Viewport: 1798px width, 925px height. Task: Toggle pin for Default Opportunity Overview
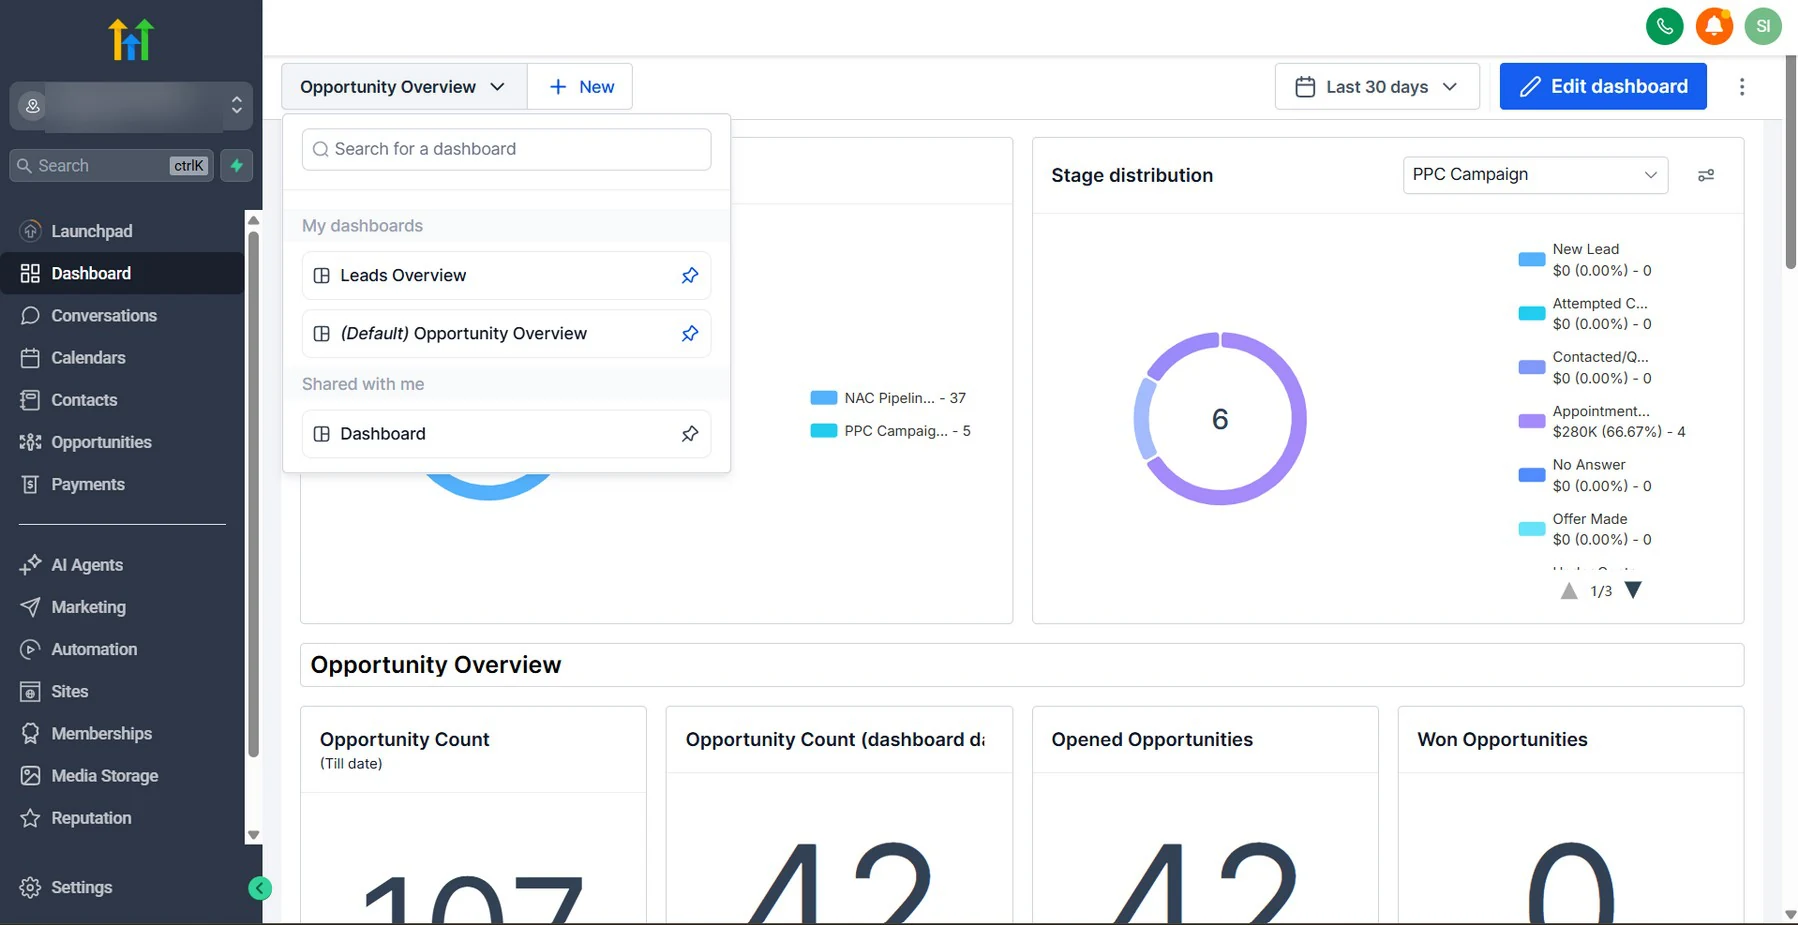pos(690,333)
